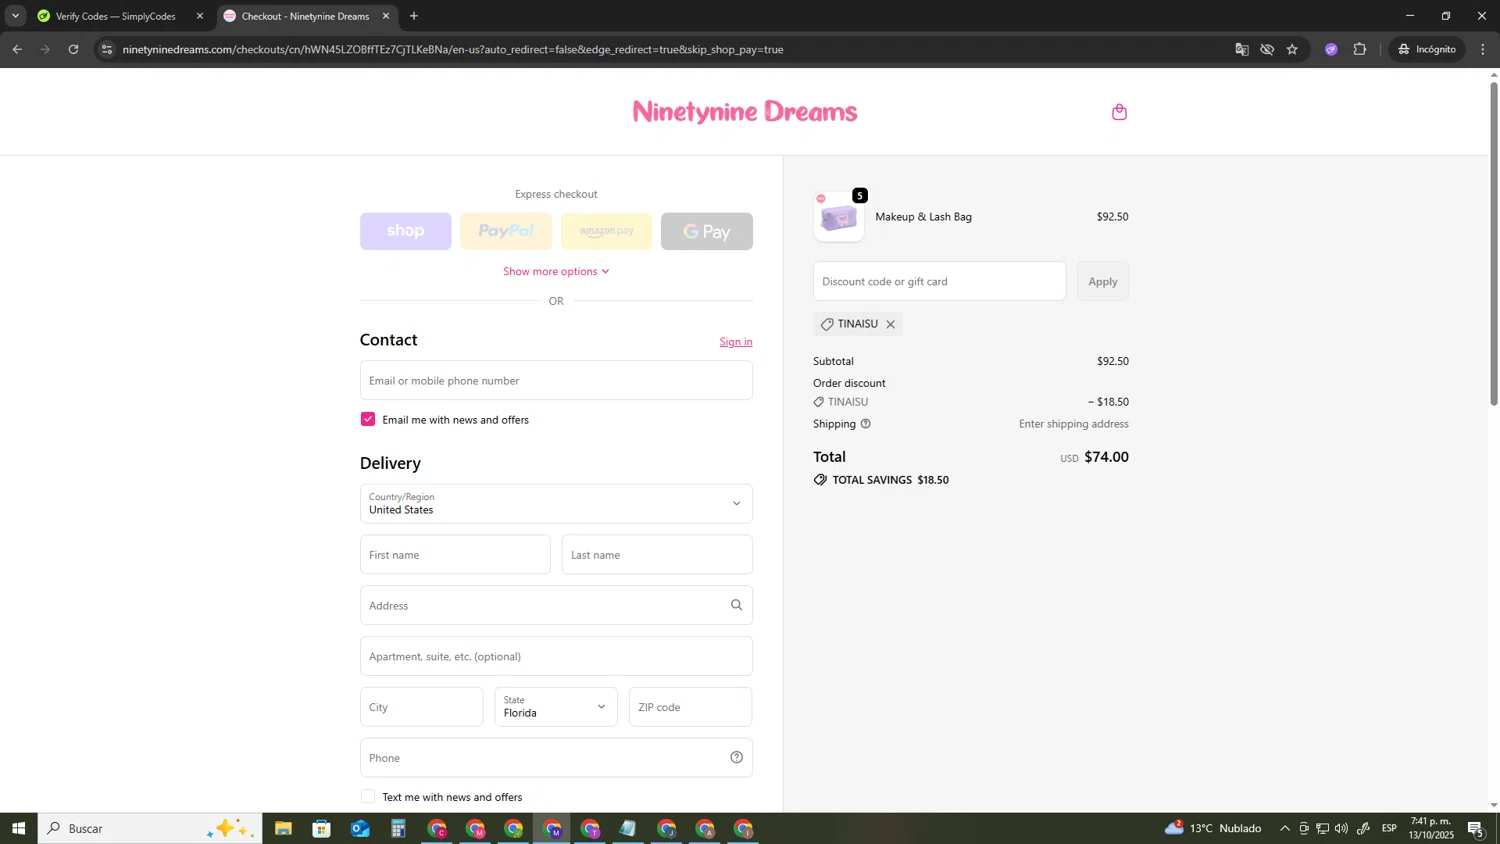Toggle Email me with news and offers
The height and width of the screenshot is (844, 1500).
click(x=368, y=419)
